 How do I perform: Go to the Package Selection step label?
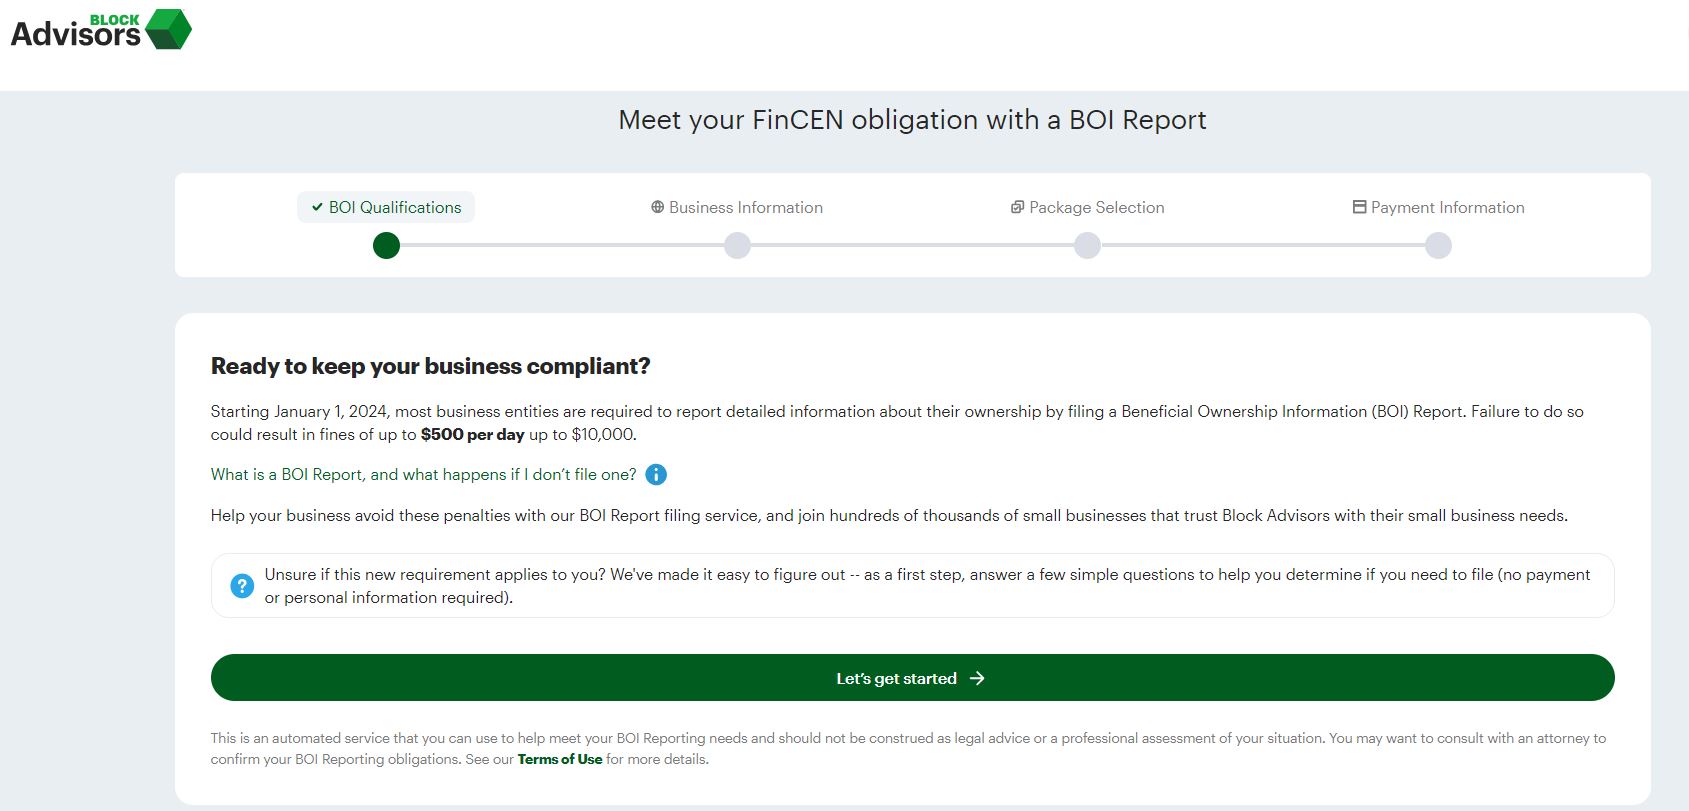pyautogui.click(x=1096, y=207)
